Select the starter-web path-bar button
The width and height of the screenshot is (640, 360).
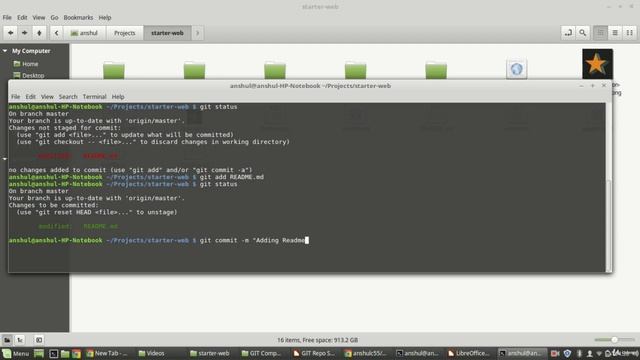point(167,33)
